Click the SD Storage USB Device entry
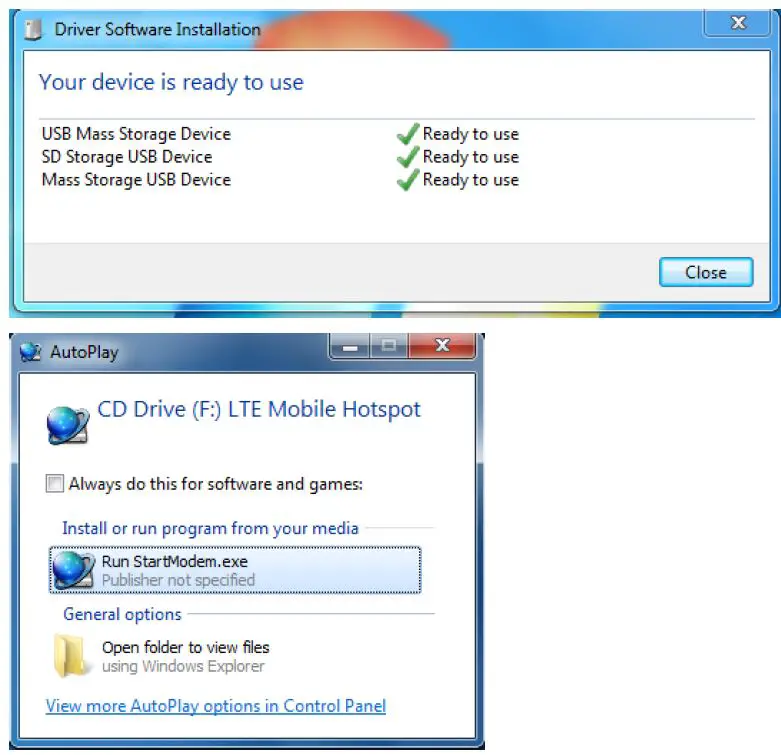The image size is (781, 755). 127,156
